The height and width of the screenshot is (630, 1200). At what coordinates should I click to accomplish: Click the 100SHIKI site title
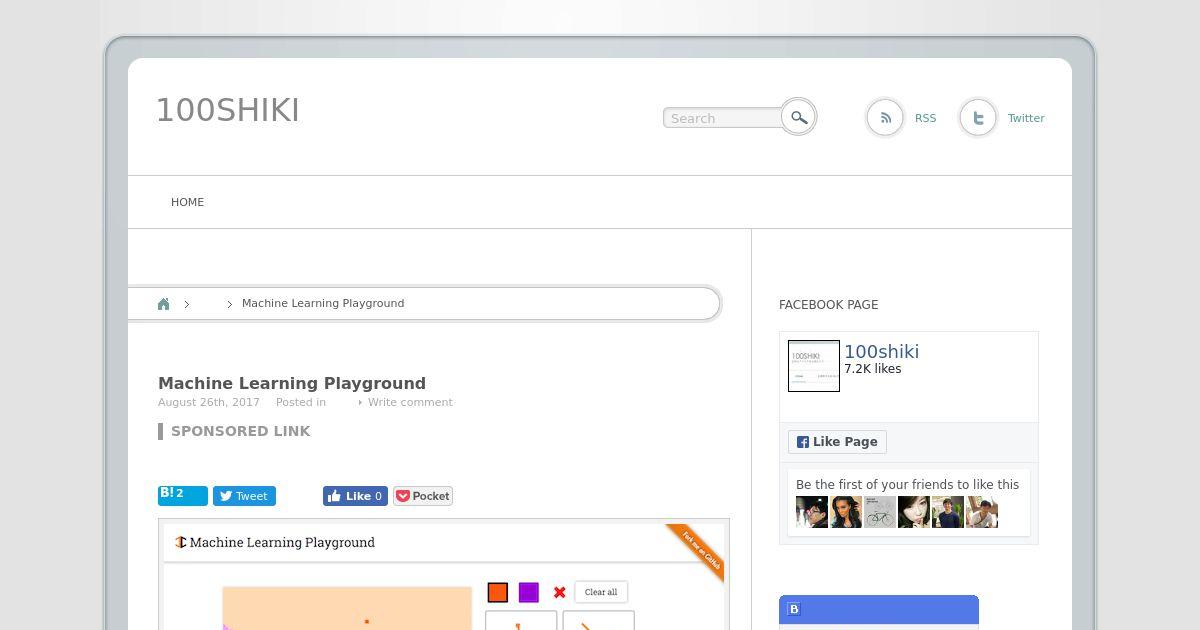[x=228, y=110]
